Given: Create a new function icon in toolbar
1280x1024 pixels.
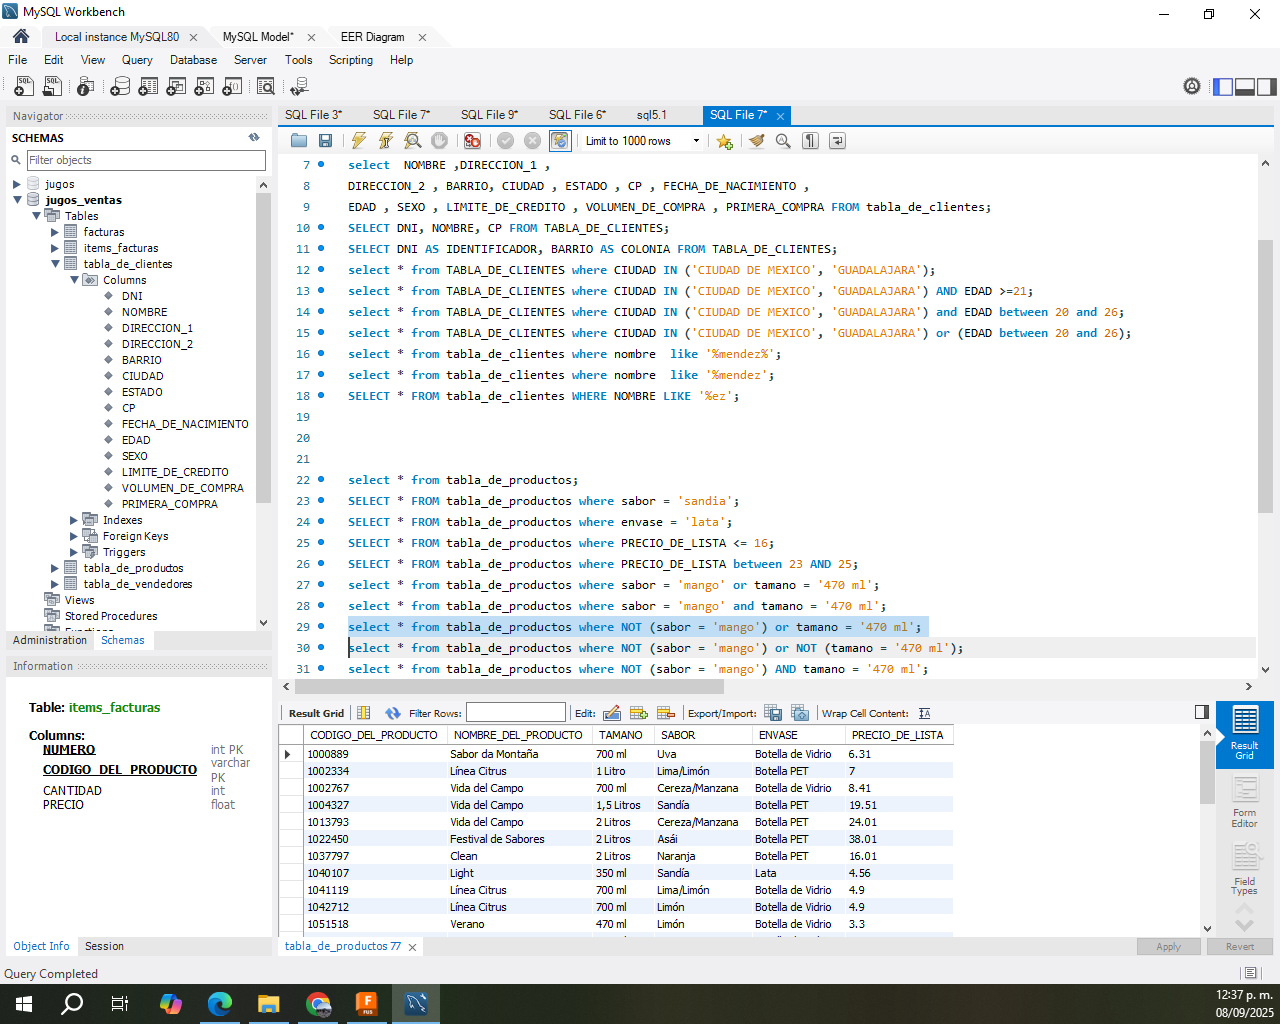Looking at the screenshot, I should [232, 87].
